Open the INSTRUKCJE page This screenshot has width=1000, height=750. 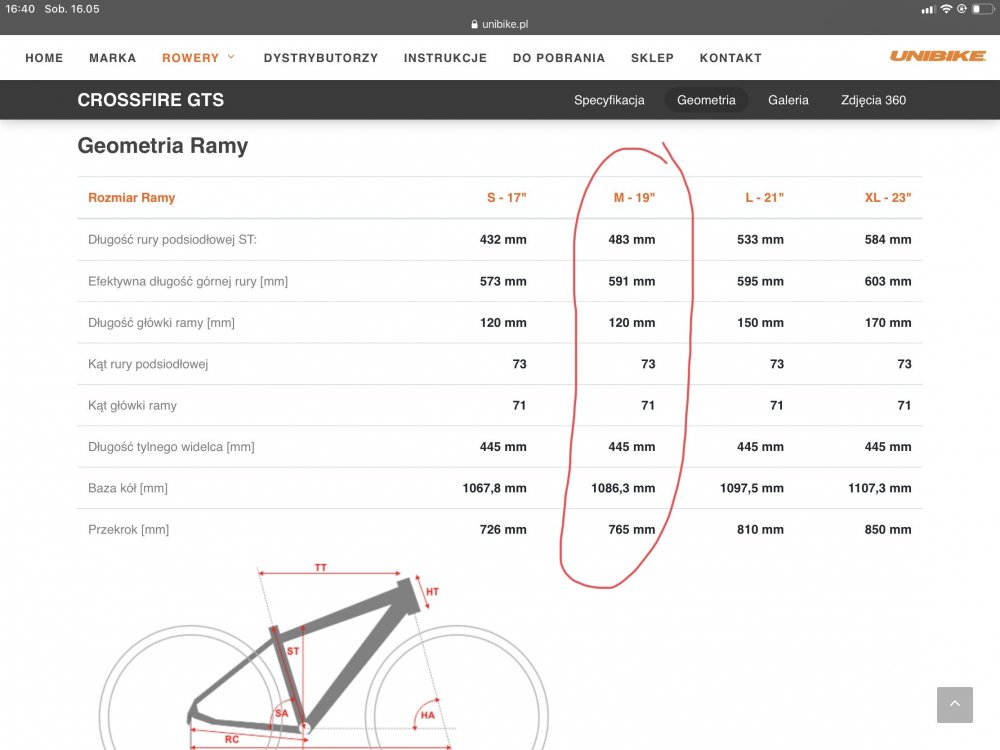(x=445, y=58)
